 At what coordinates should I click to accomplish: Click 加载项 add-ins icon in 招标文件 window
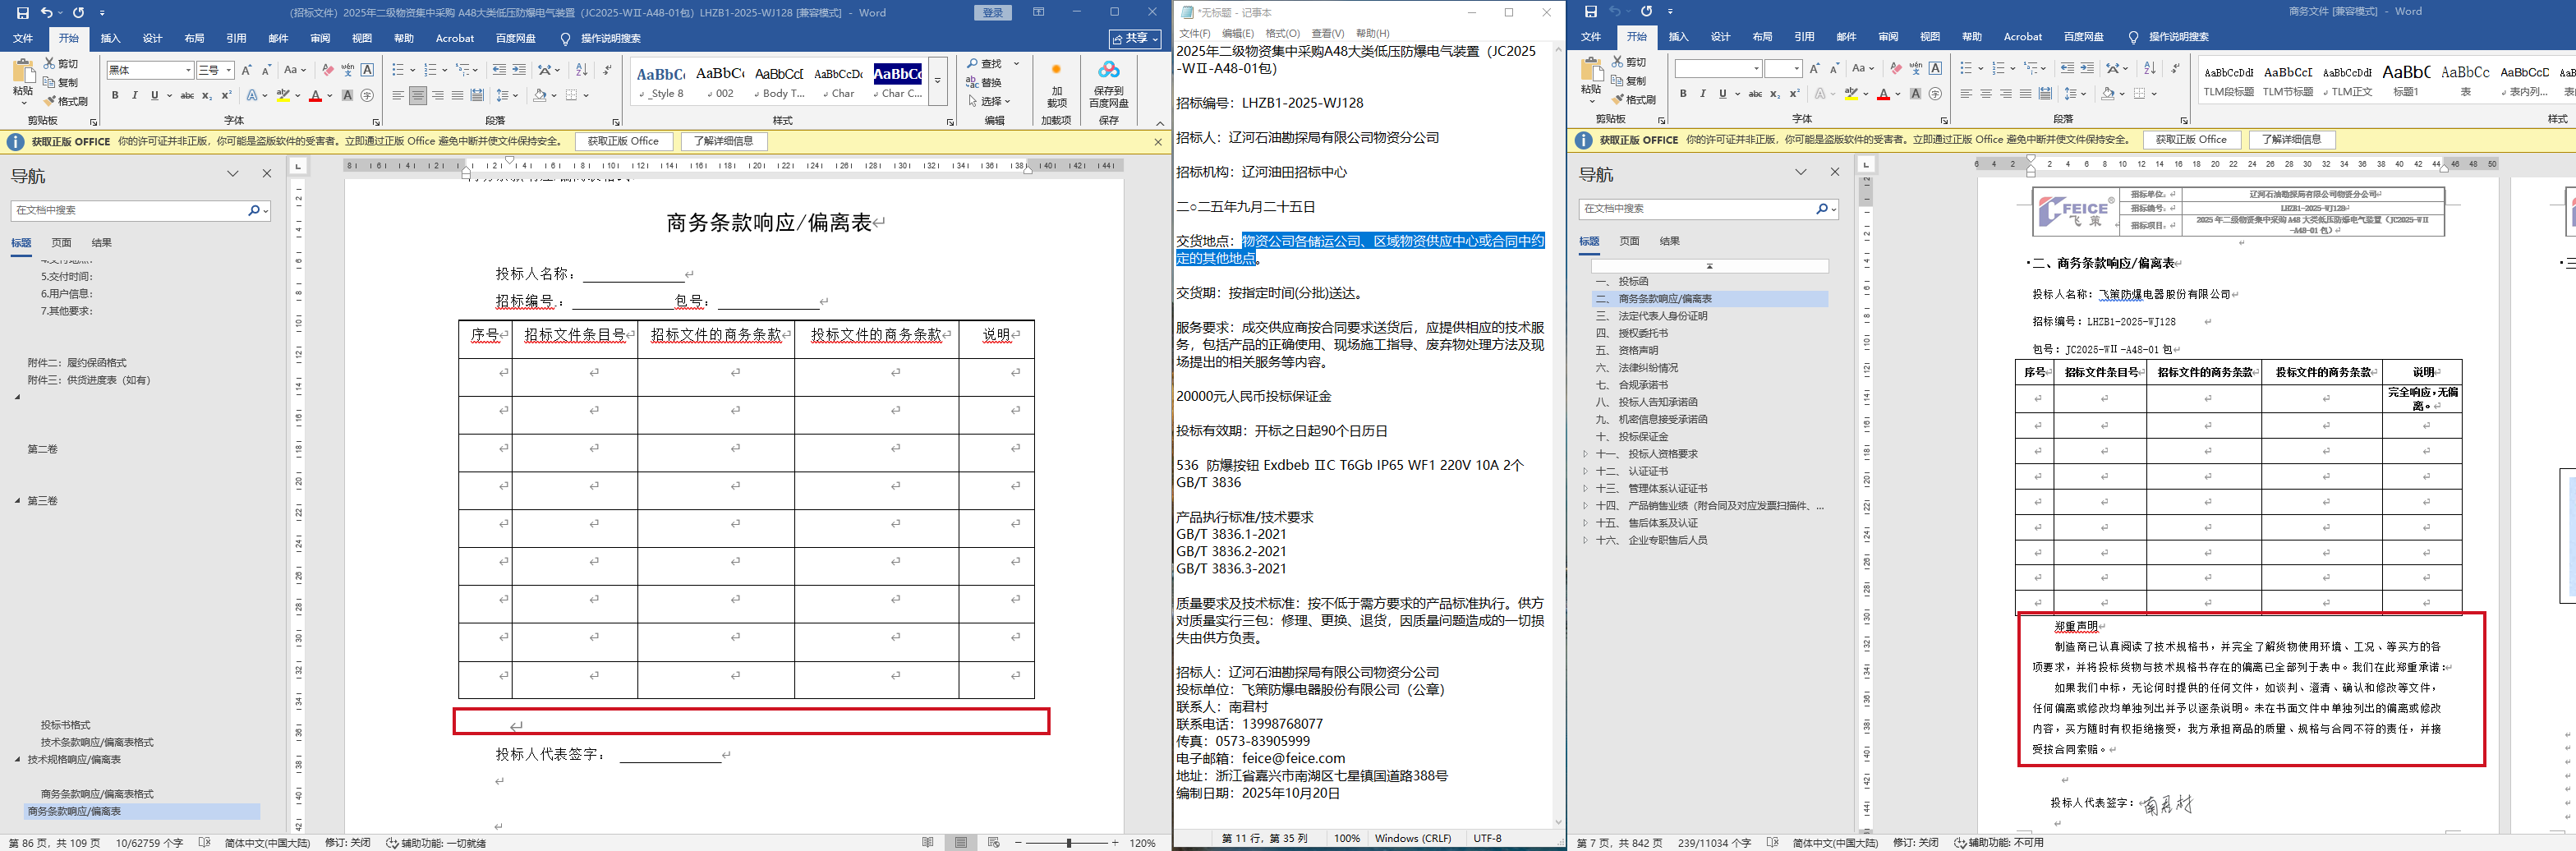point(1056,84)
